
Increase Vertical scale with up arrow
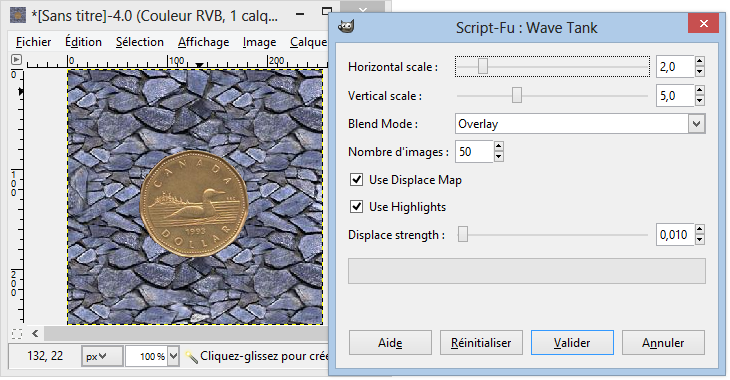click(699, 90)
